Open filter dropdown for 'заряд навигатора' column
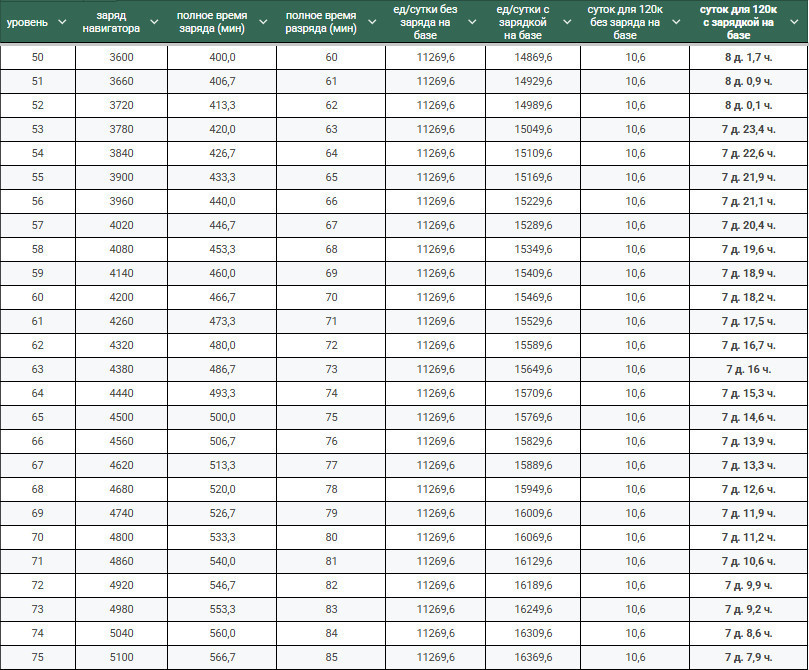The image size is (809, 670). point(154,22)
